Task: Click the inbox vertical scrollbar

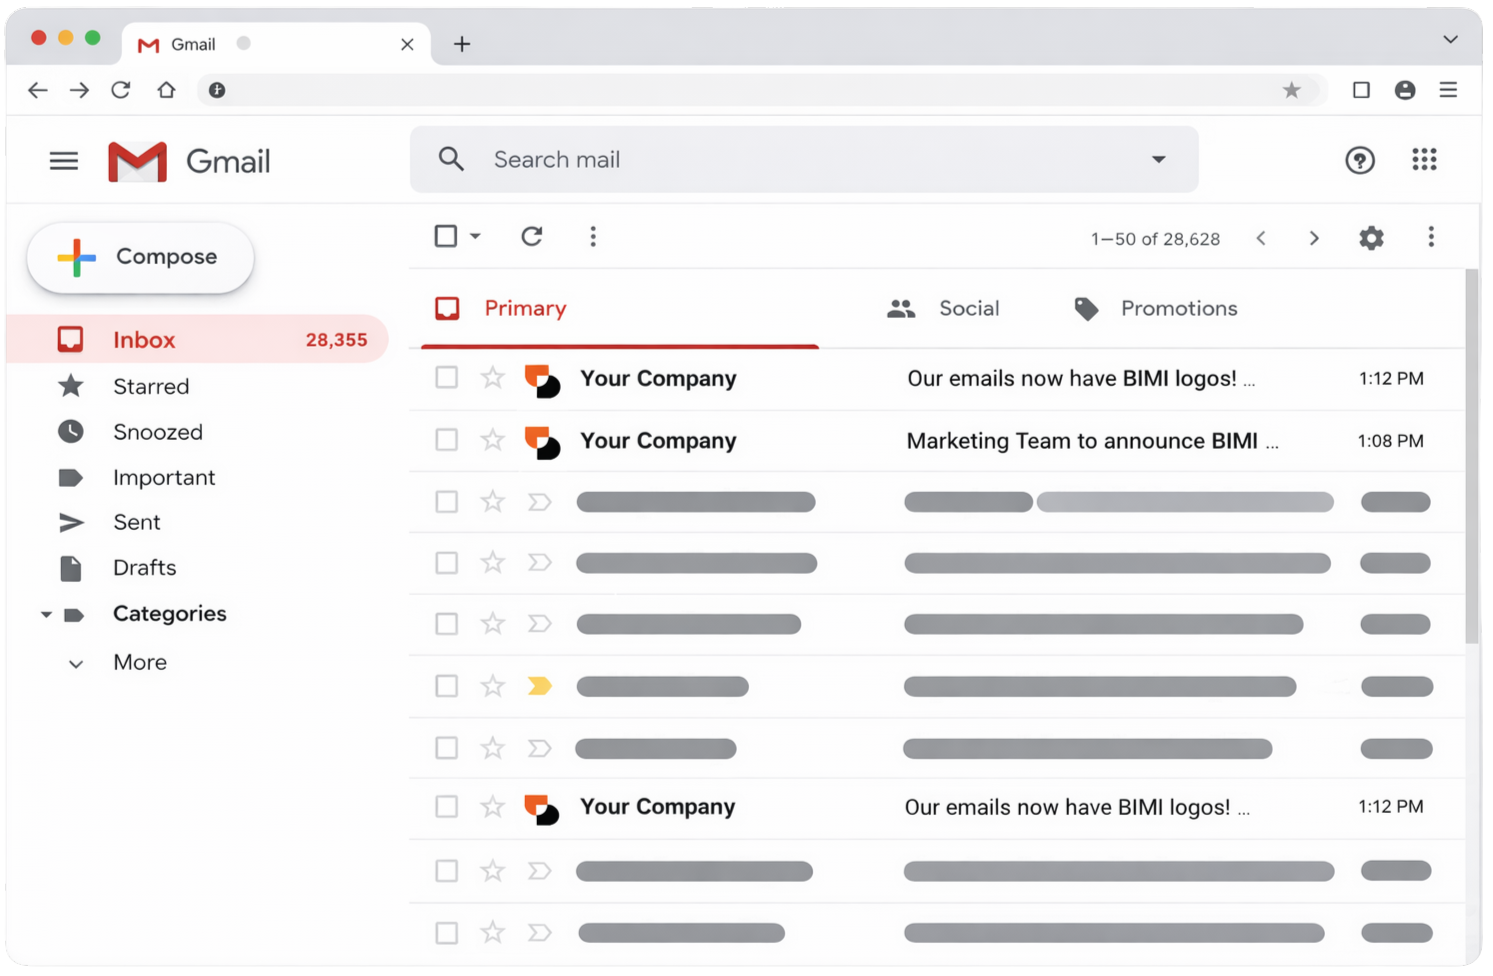Action: pyautogui.click(x=1471, y=456)
